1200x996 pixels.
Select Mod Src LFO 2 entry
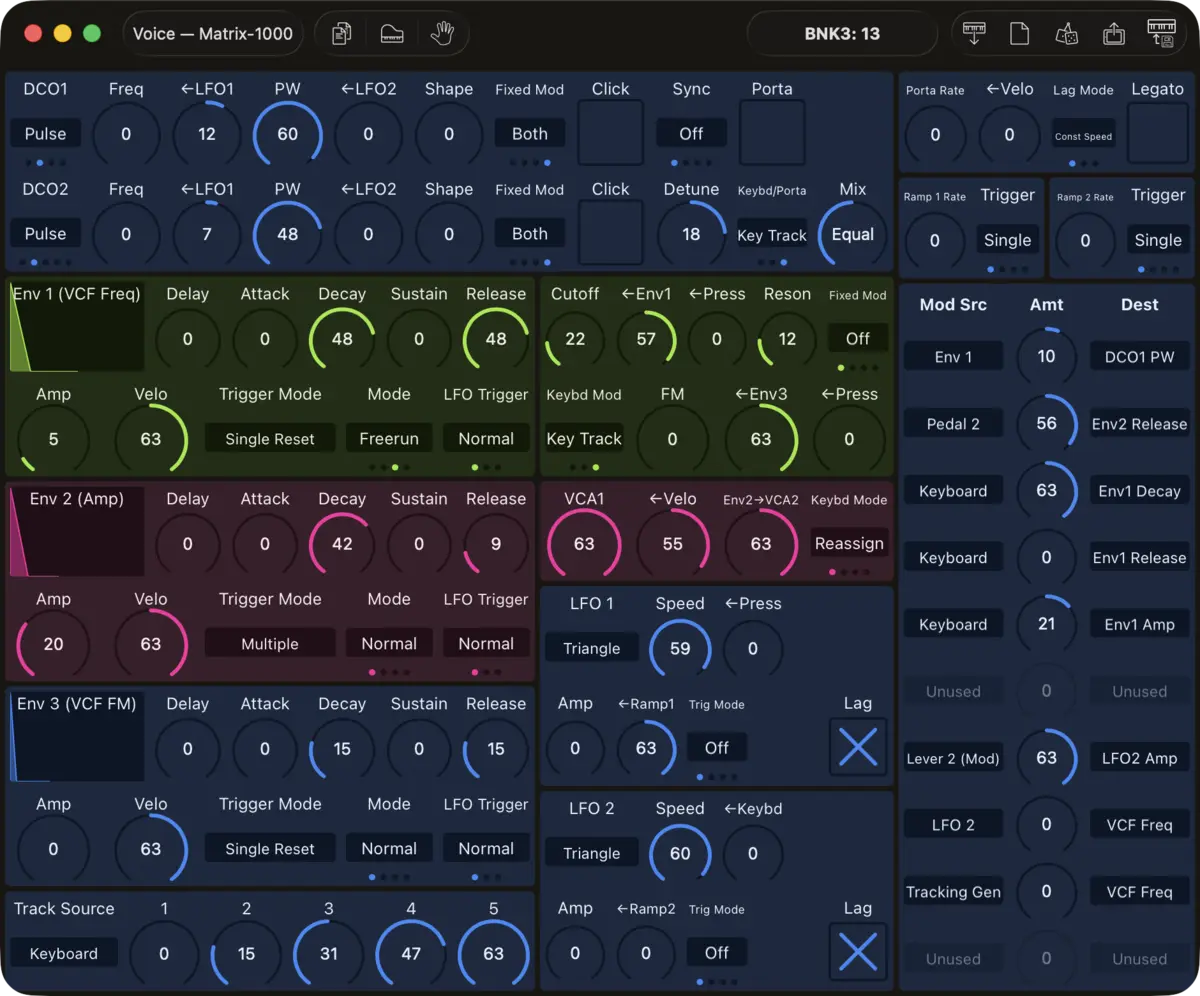point(953,825)
